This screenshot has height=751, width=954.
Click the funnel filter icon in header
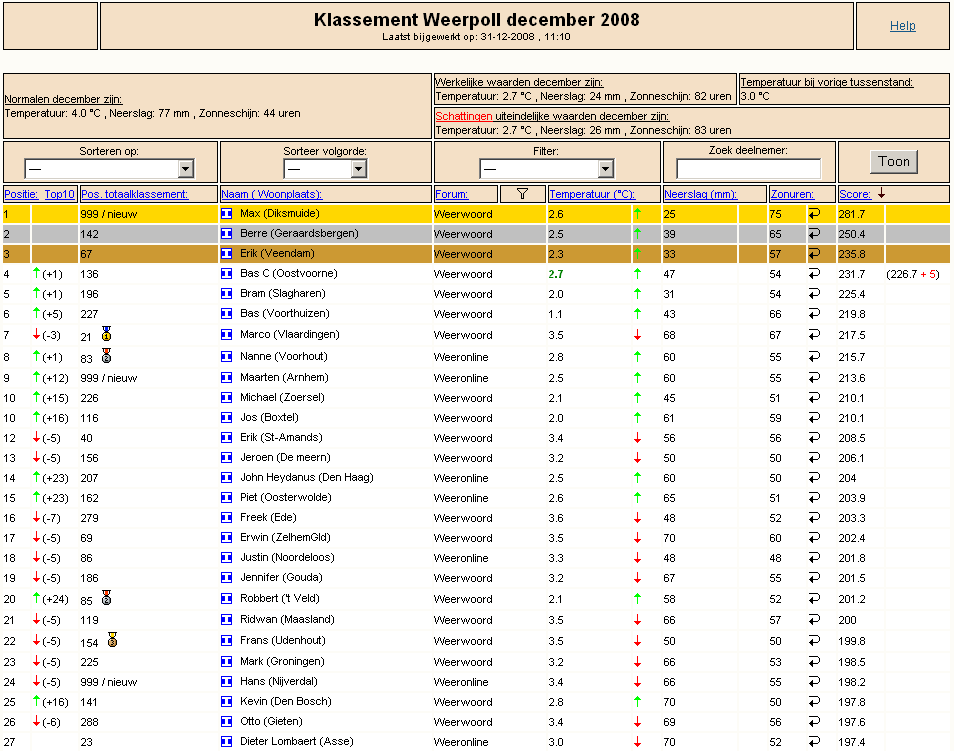pyautogui.click(x=522, y=194)
